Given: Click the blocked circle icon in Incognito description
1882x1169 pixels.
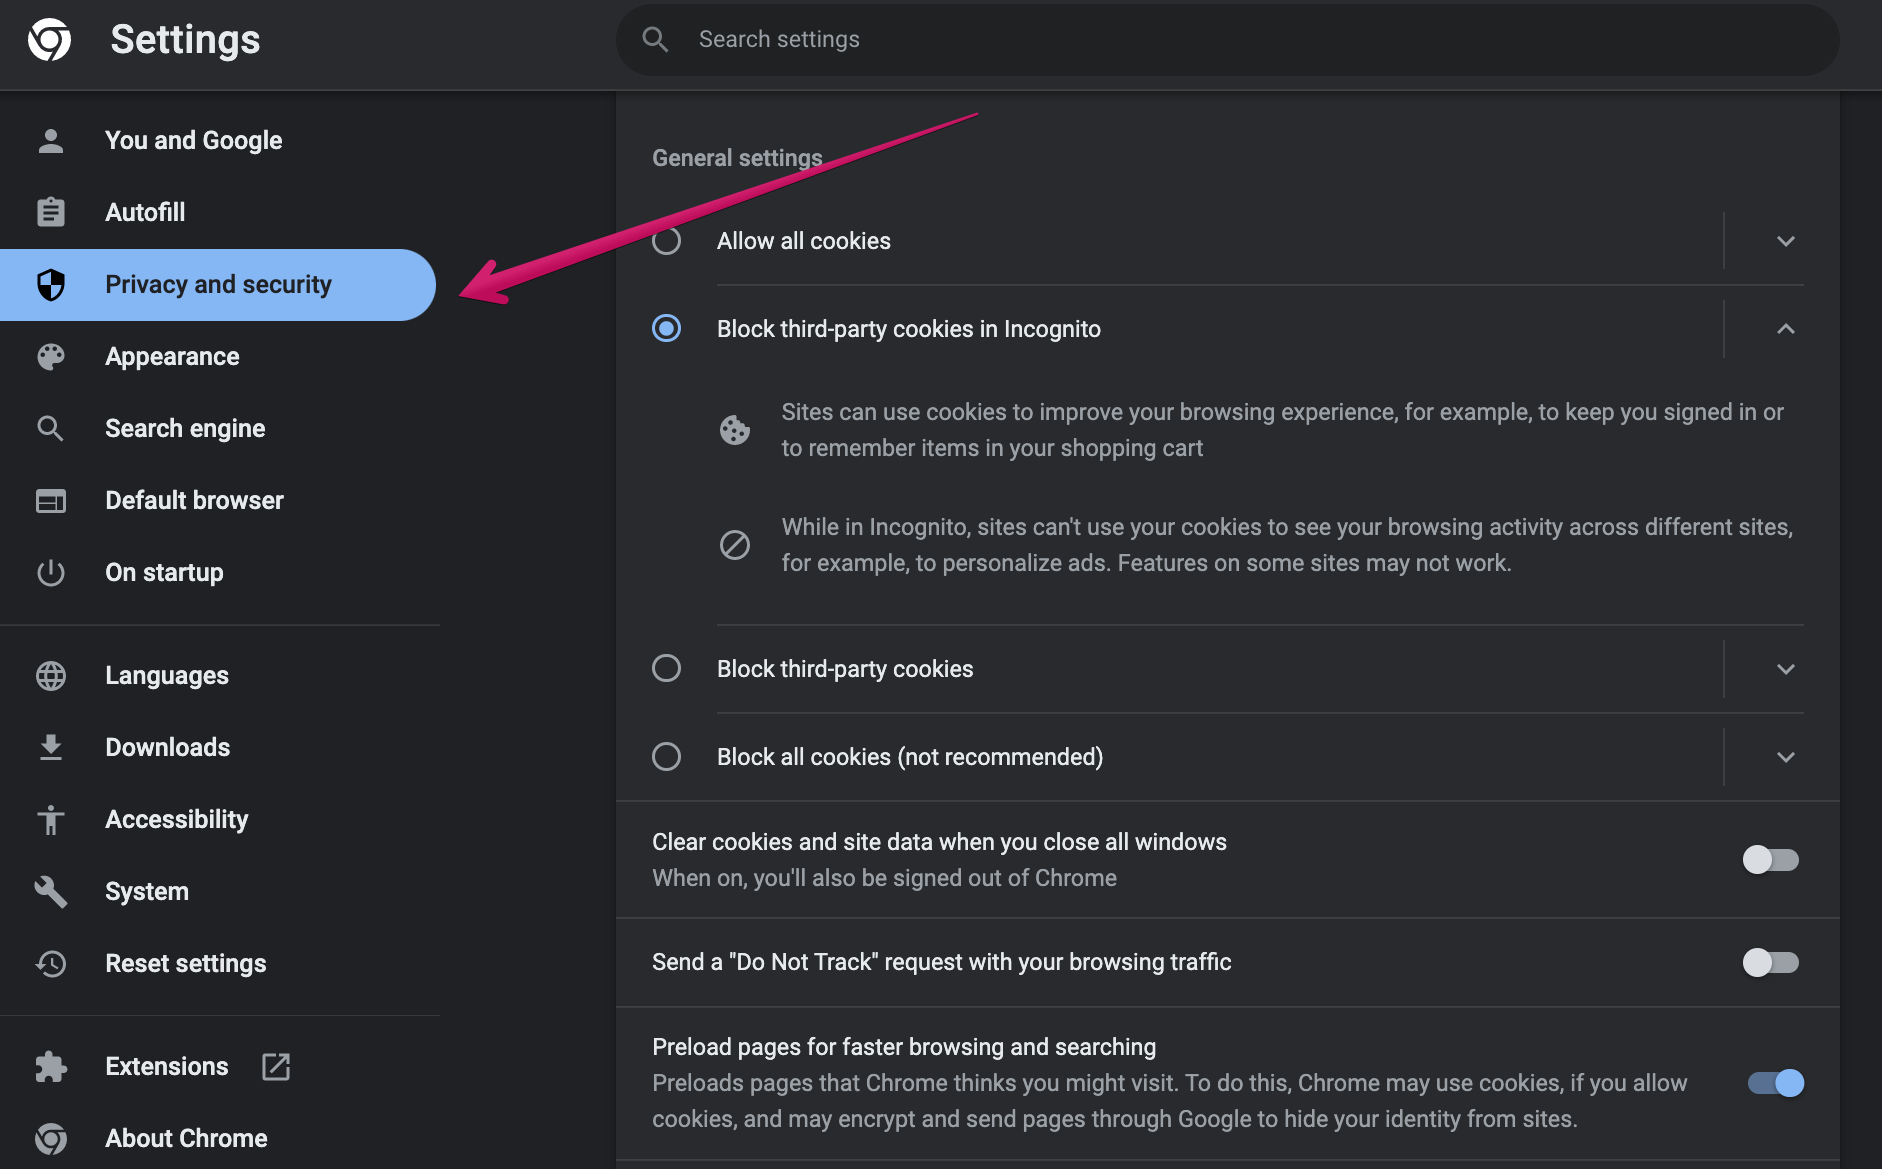Looking at the screenshot, I should pos(735,545).
